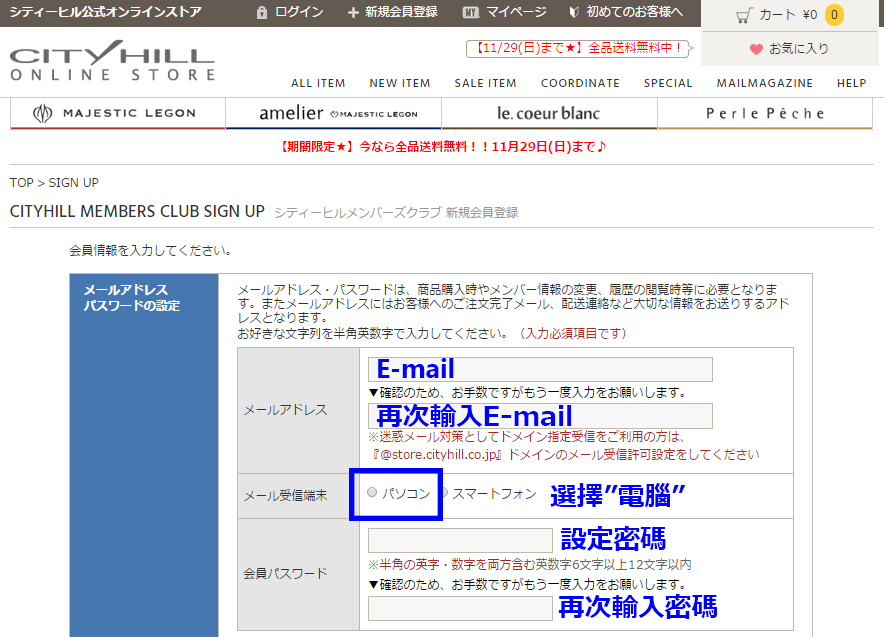Switch to amelier brand tab
Screen dimensions: 884x637
(334, 113)
